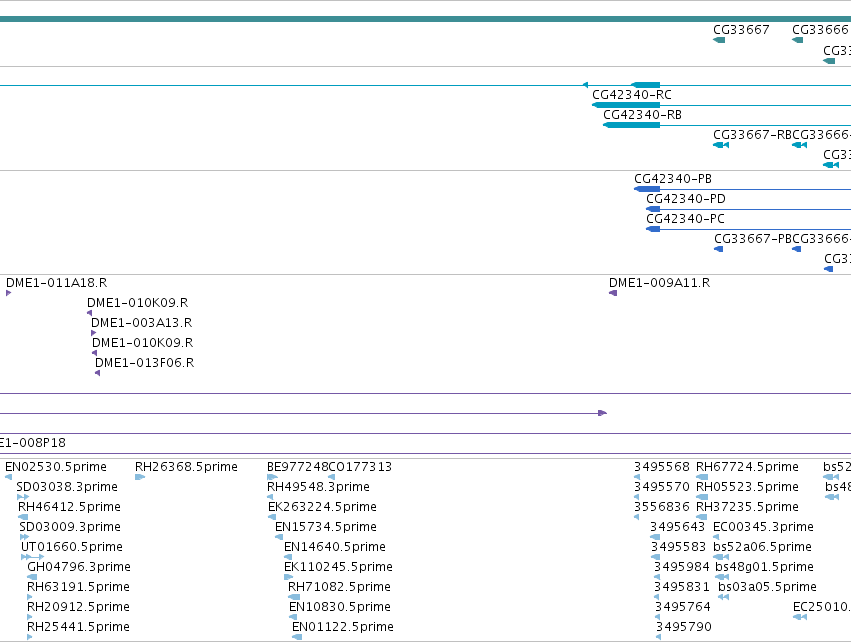Select the DME1-003A13.R feature label
The height and width of the screenshot is (642, 851).
[x=142, y=323]
